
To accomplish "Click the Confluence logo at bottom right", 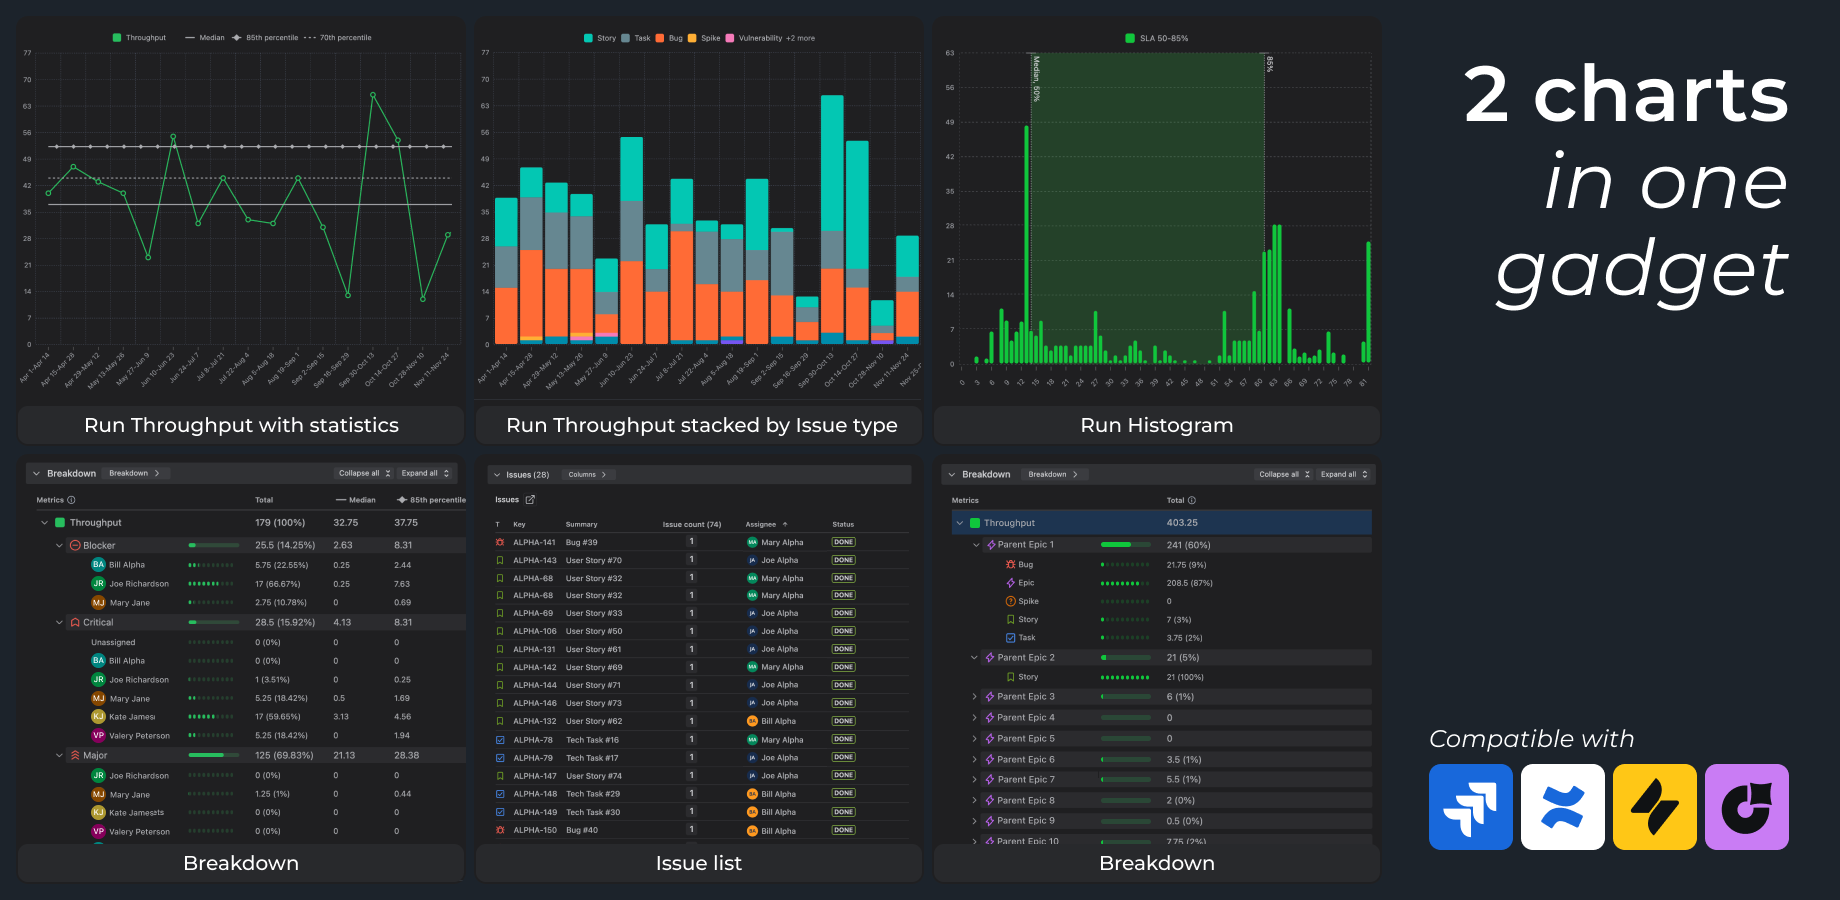I will click(x=1562, y=807).
